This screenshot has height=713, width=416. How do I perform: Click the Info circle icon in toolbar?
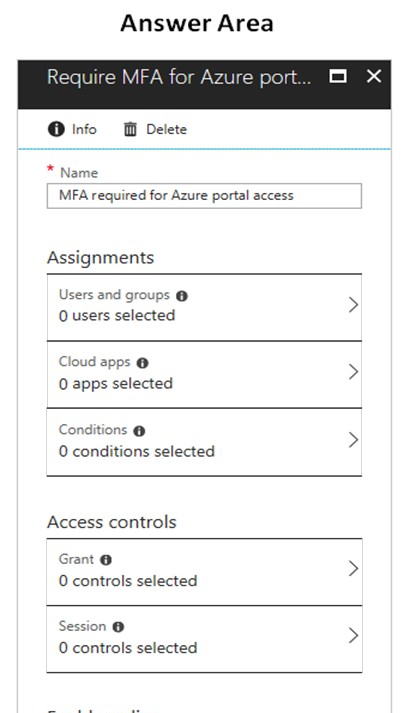pyautogui.click(x=56, y=129)
